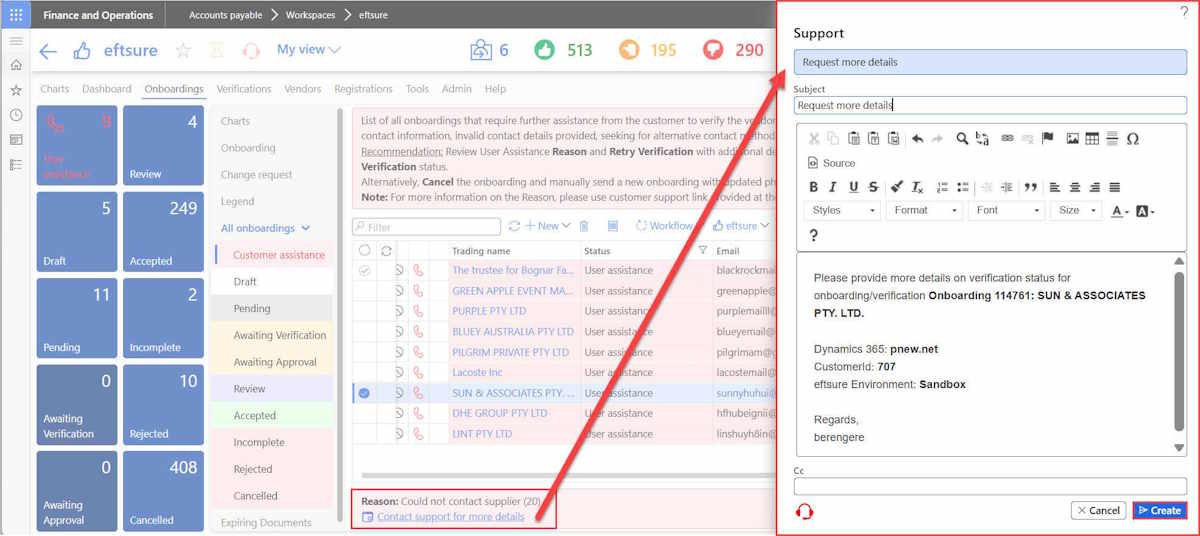Screen dimensions: 1200x536
Task: Insert block quote in editor
Action: [1030, 187]
